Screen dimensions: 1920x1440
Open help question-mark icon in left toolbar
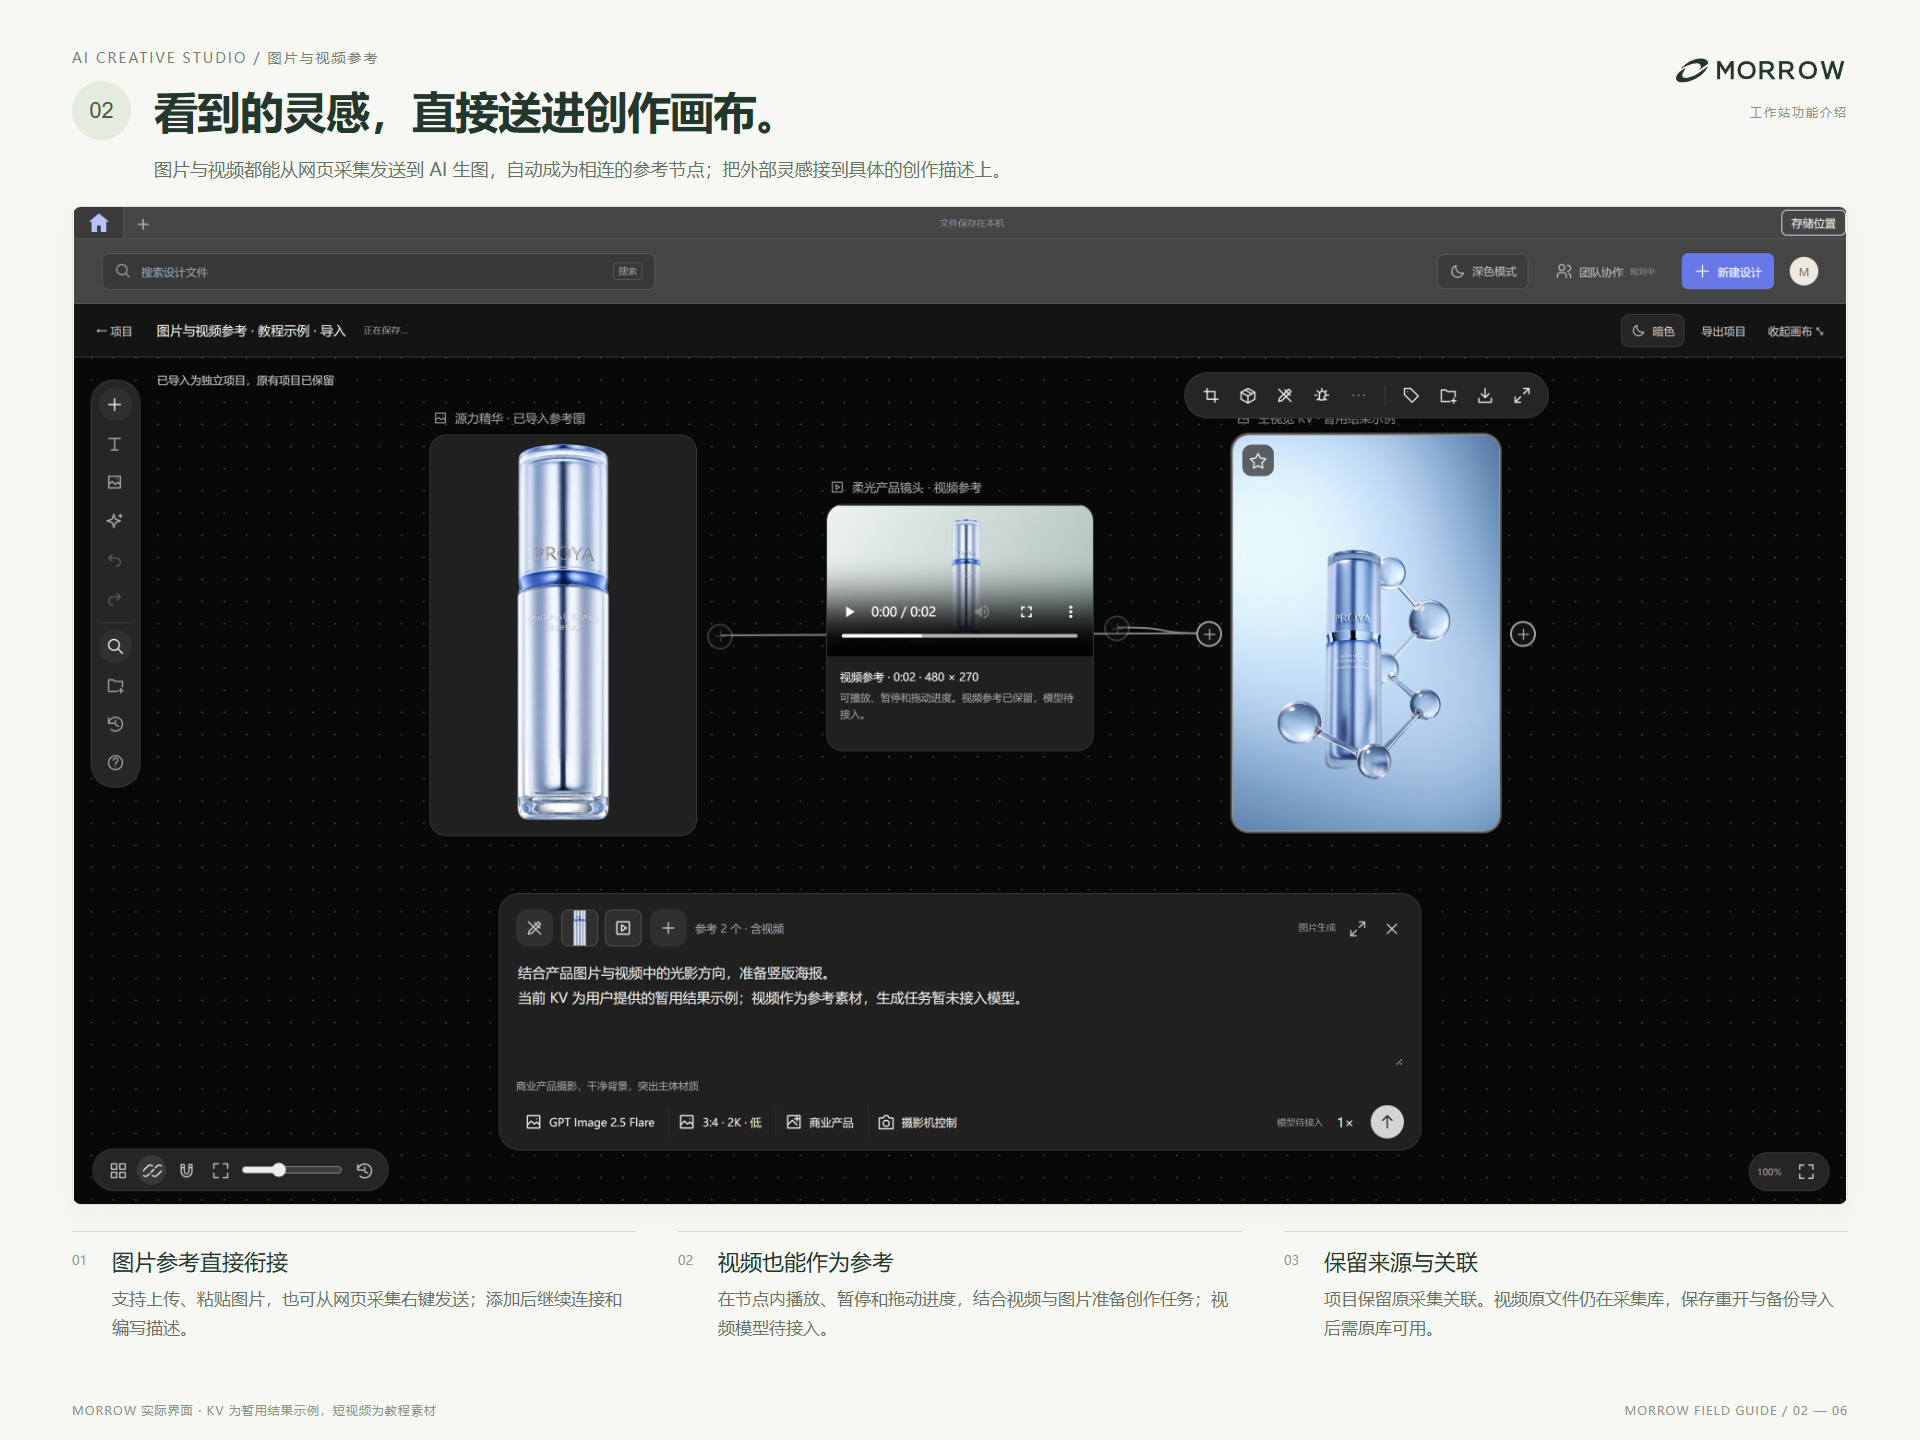pyautogui.click(x=115, y=763)
